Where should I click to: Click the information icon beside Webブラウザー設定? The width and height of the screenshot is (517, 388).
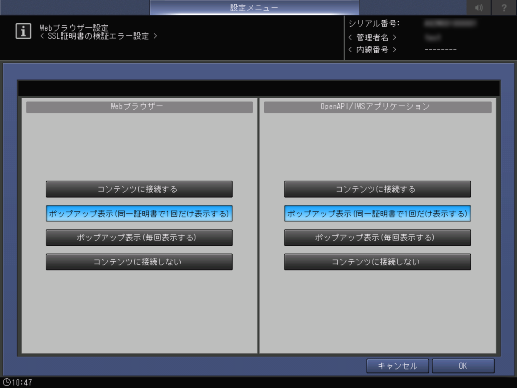pos(23,31)
